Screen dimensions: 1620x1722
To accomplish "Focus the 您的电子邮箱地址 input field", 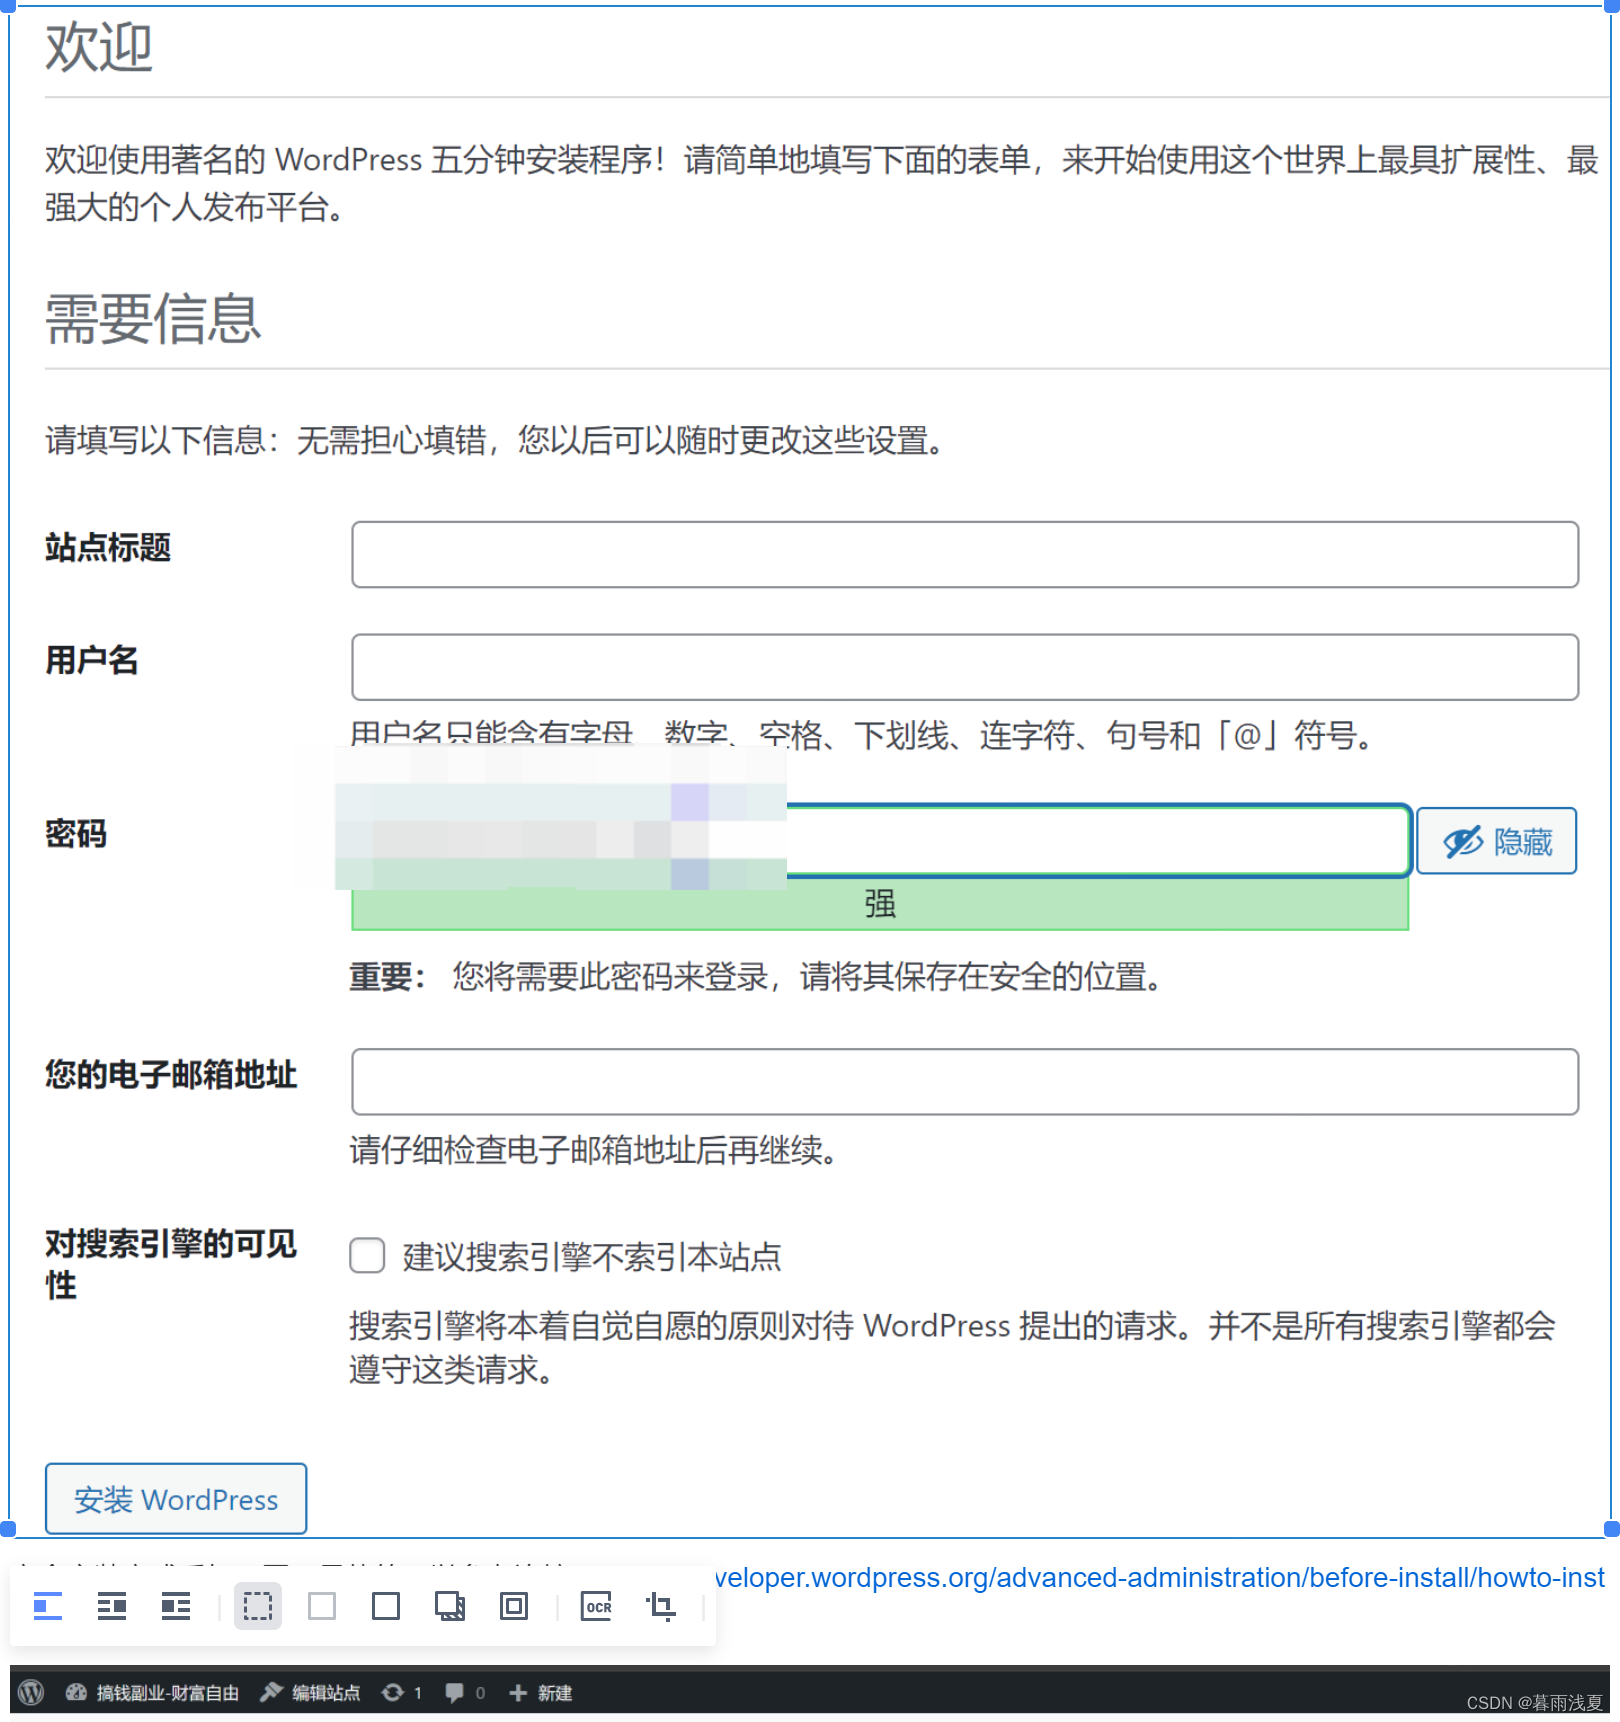I will (965, 1082).
